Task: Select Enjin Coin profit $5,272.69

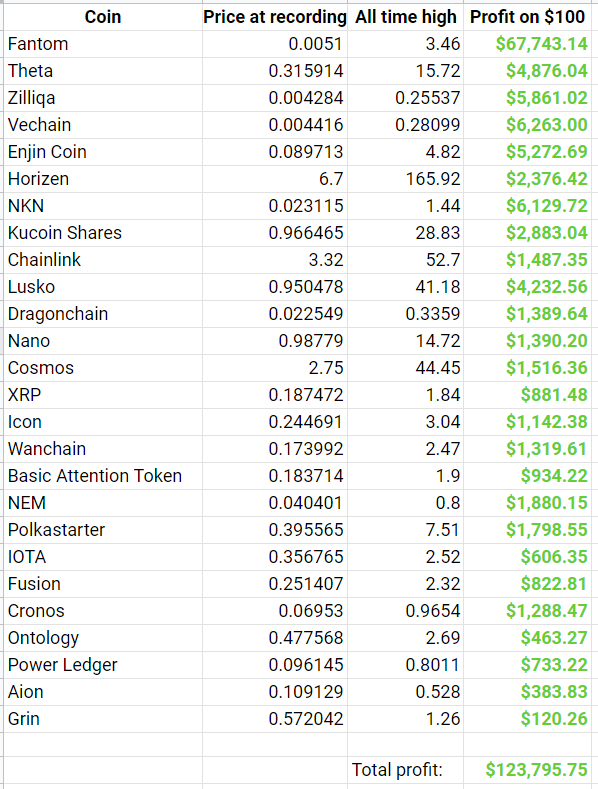Action: click(527, 152)
